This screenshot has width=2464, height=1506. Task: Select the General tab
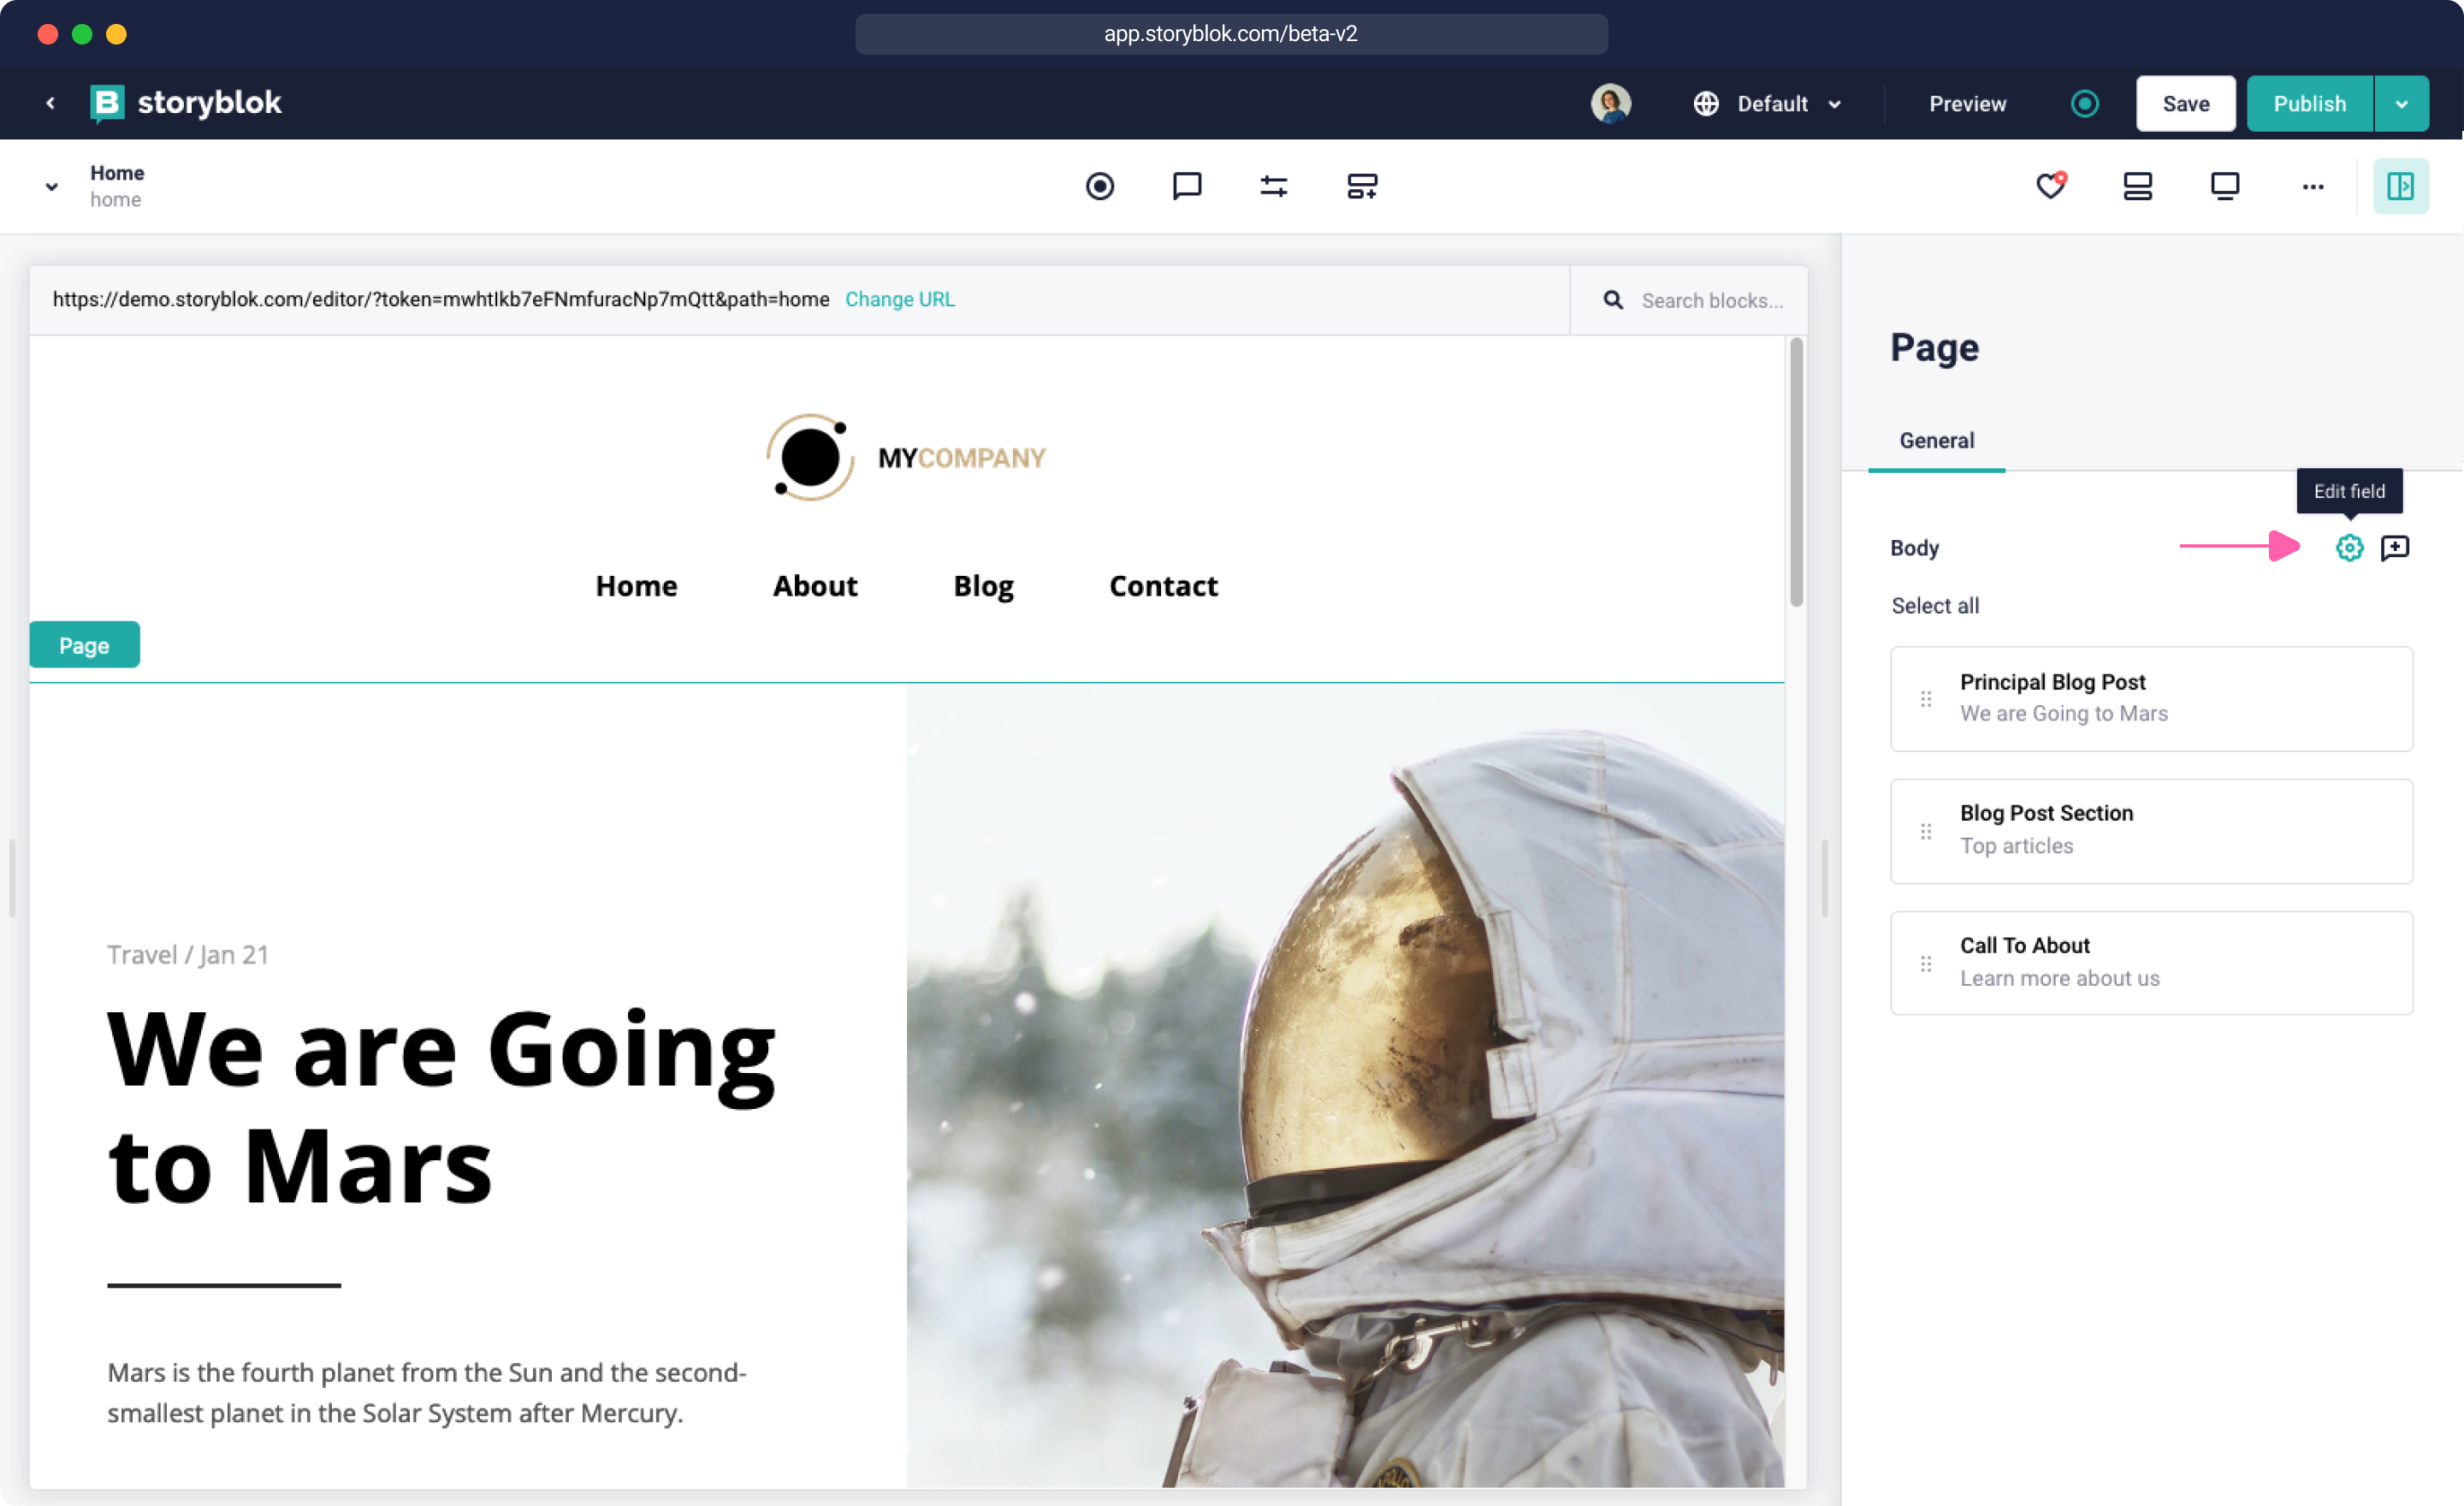[1936, 440]
